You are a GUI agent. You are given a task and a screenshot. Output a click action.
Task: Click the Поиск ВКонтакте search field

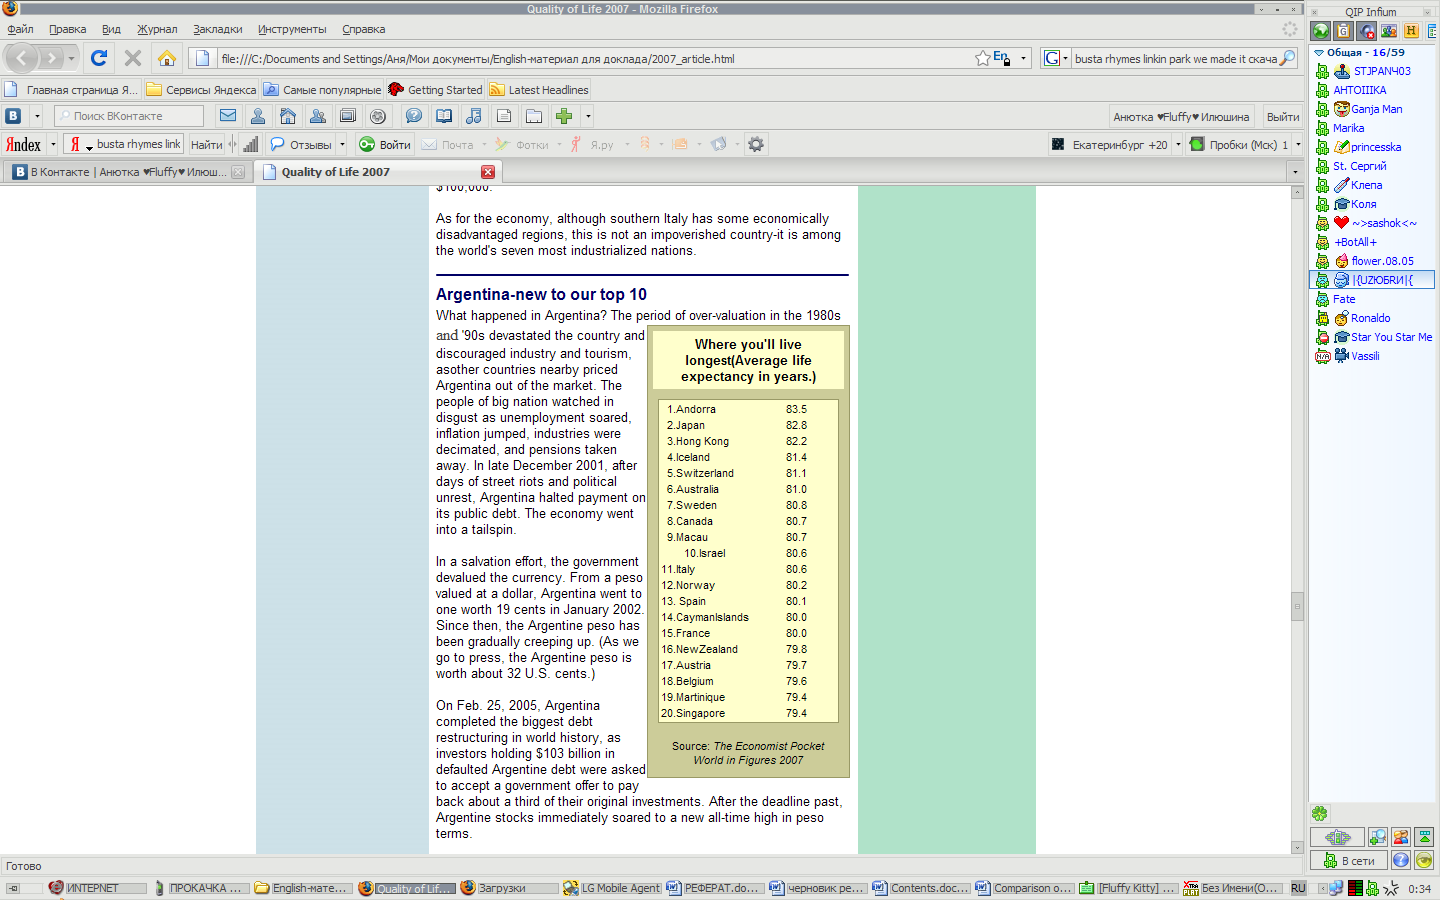(x=129, y=116)
